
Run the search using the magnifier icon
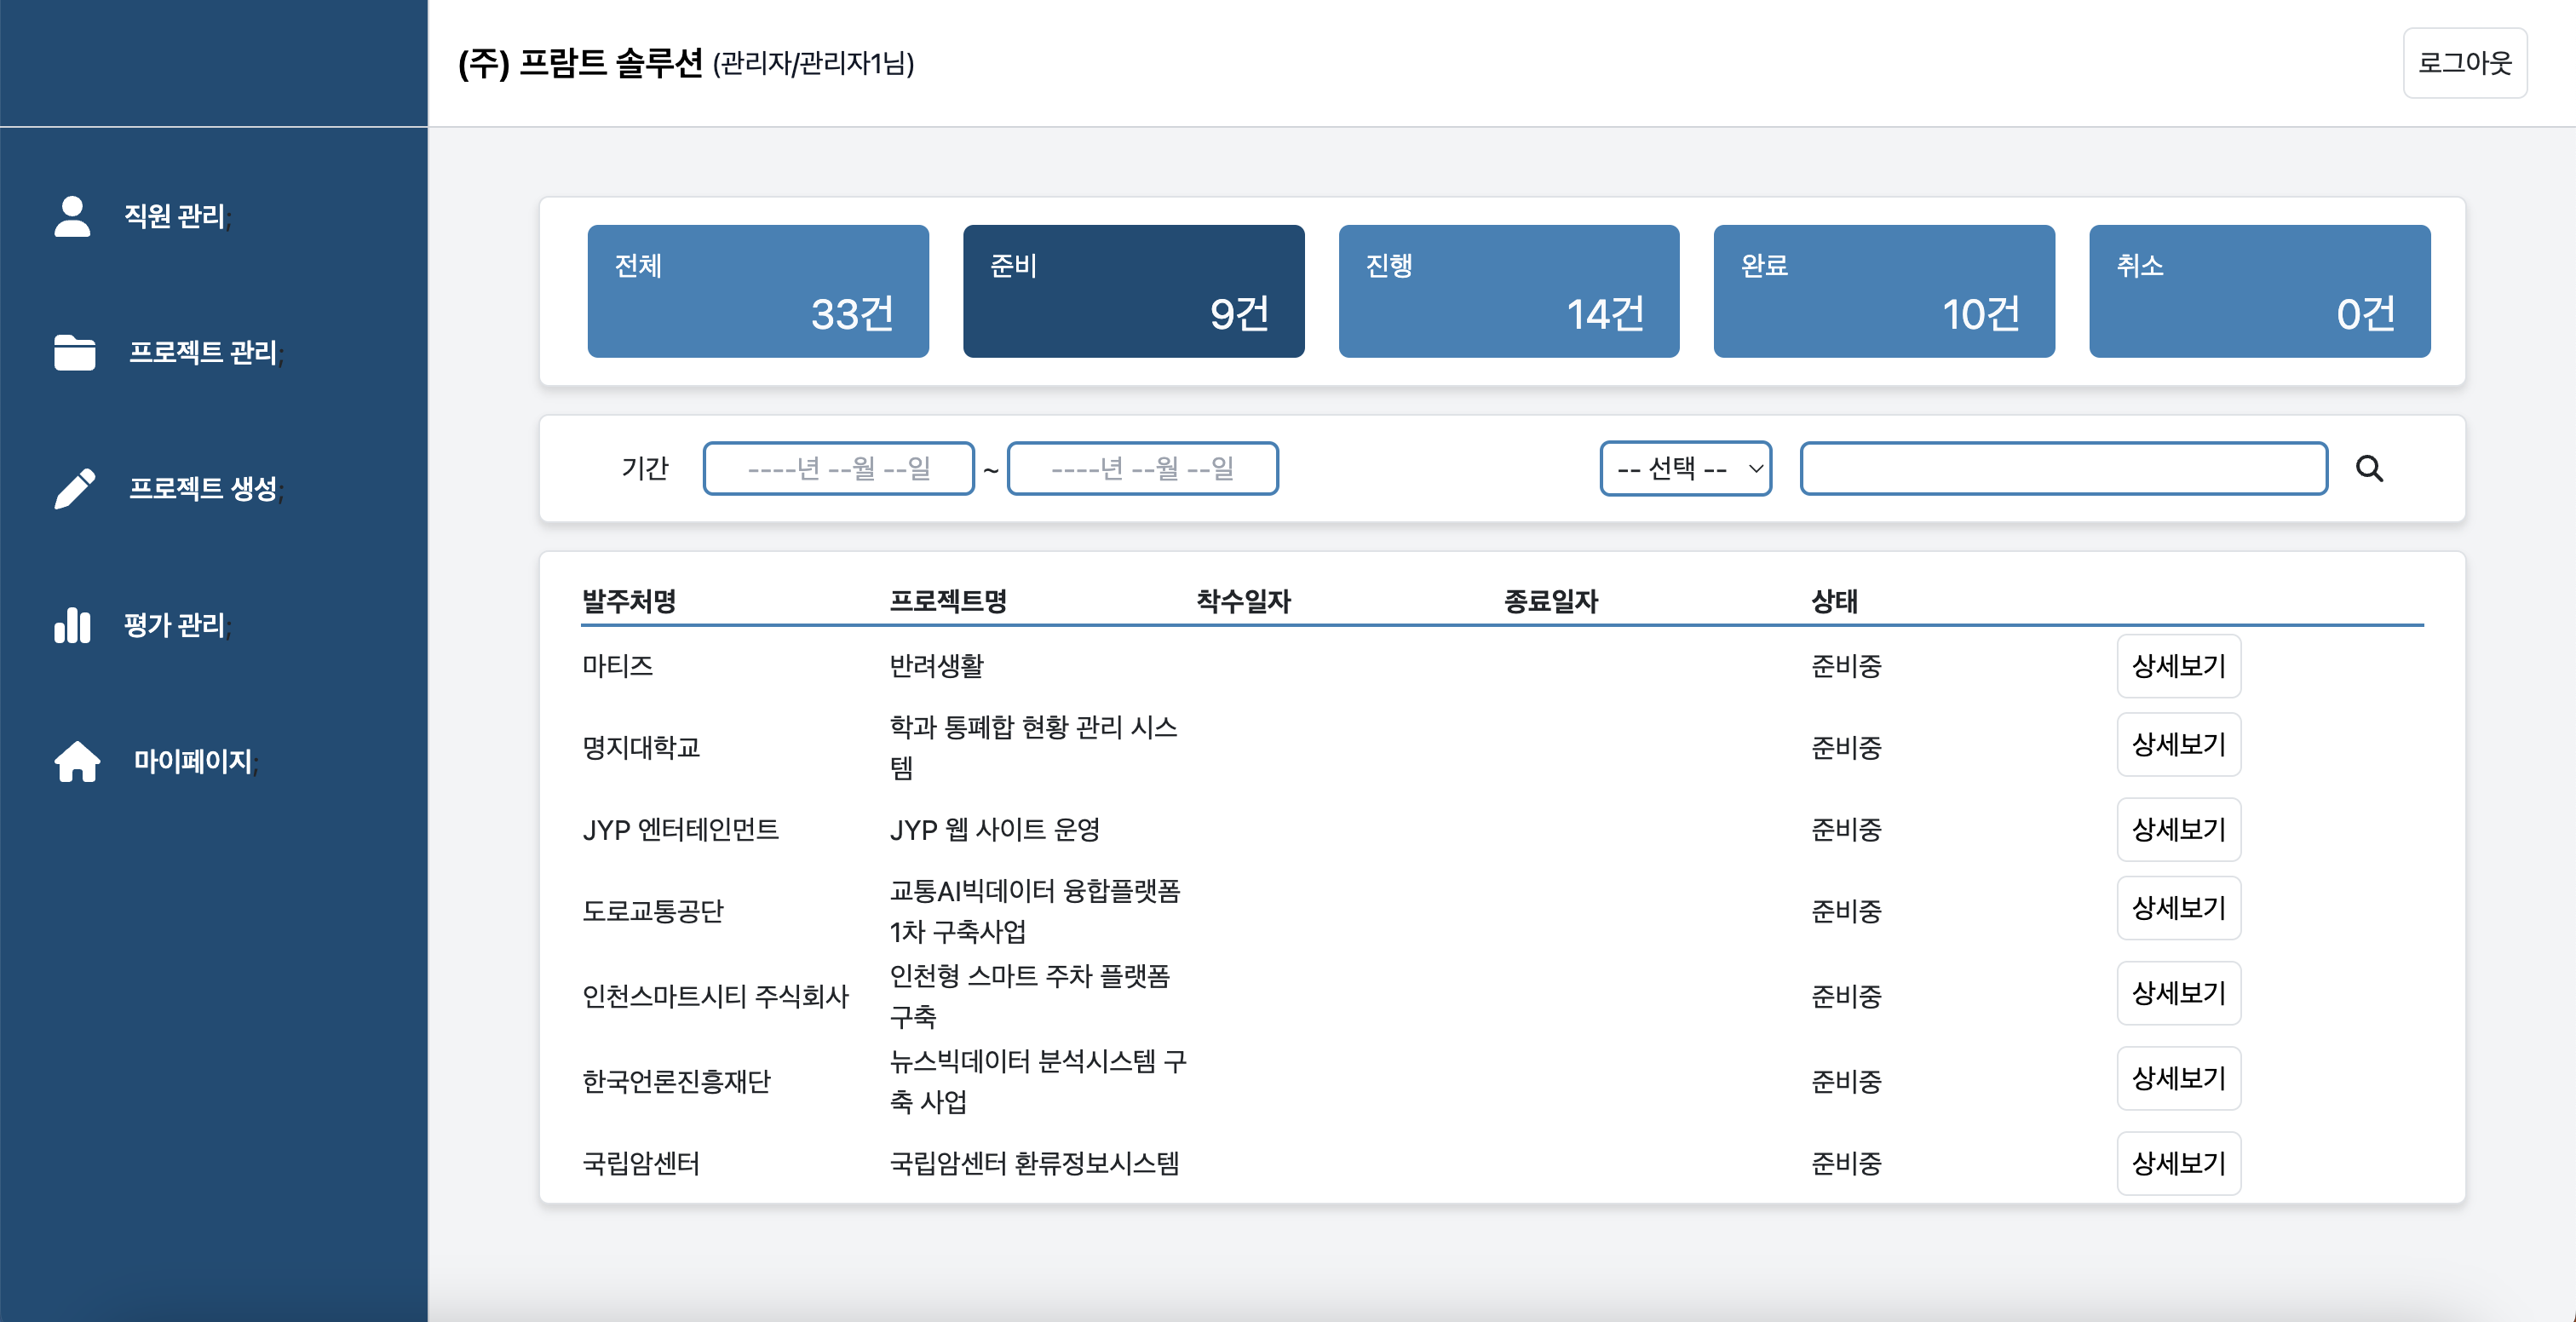pyautogui.click(x=2369, y=468)
